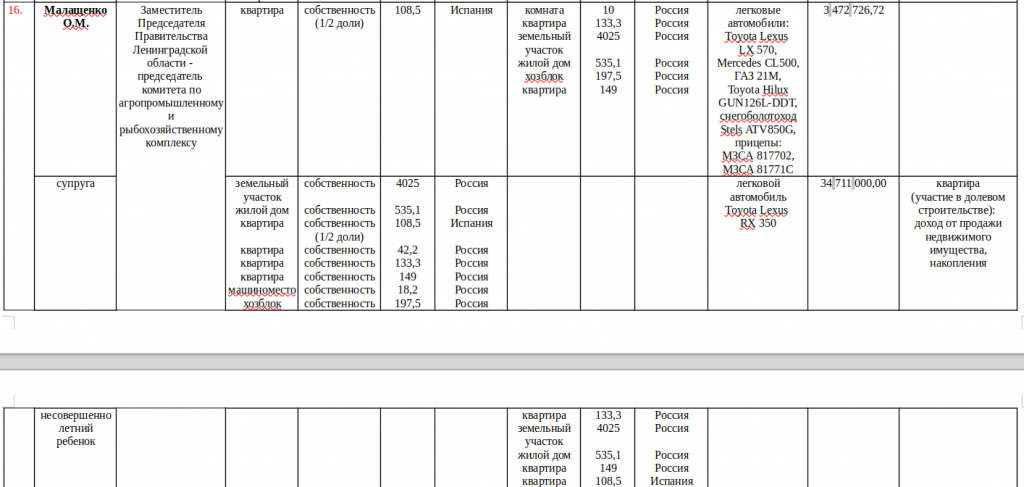This screenshot has height=487, width=1024.
Task: Place cursor on Mercedes CL500 text
Action: tap(757, 63)
